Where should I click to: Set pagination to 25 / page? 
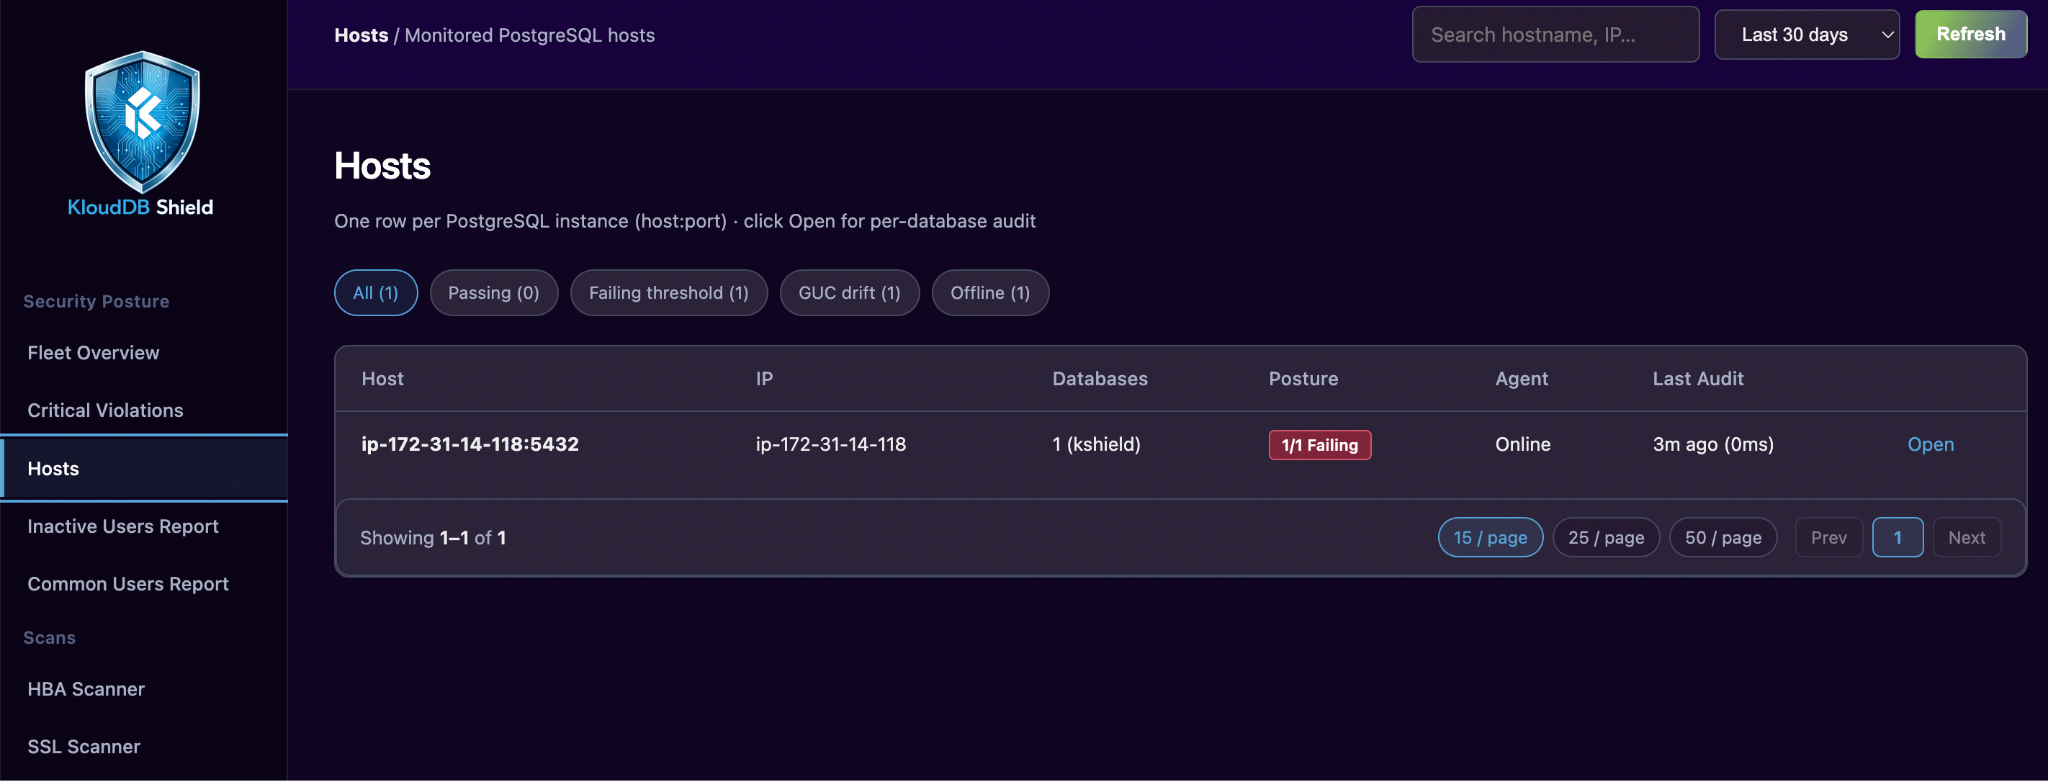(x=1606, y=538)
